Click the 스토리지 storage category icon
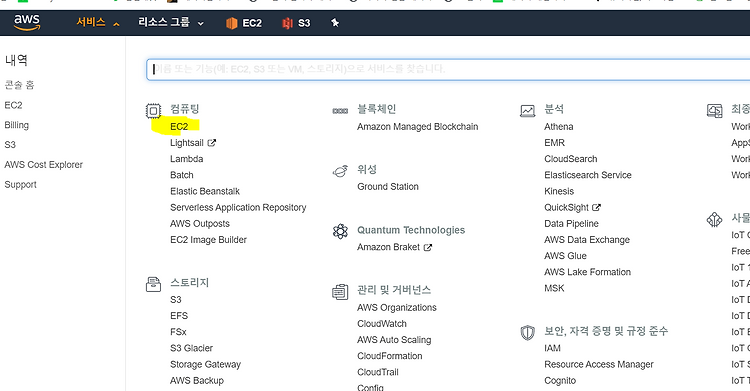This screenshot has width=750, height=391. point(153,284)
